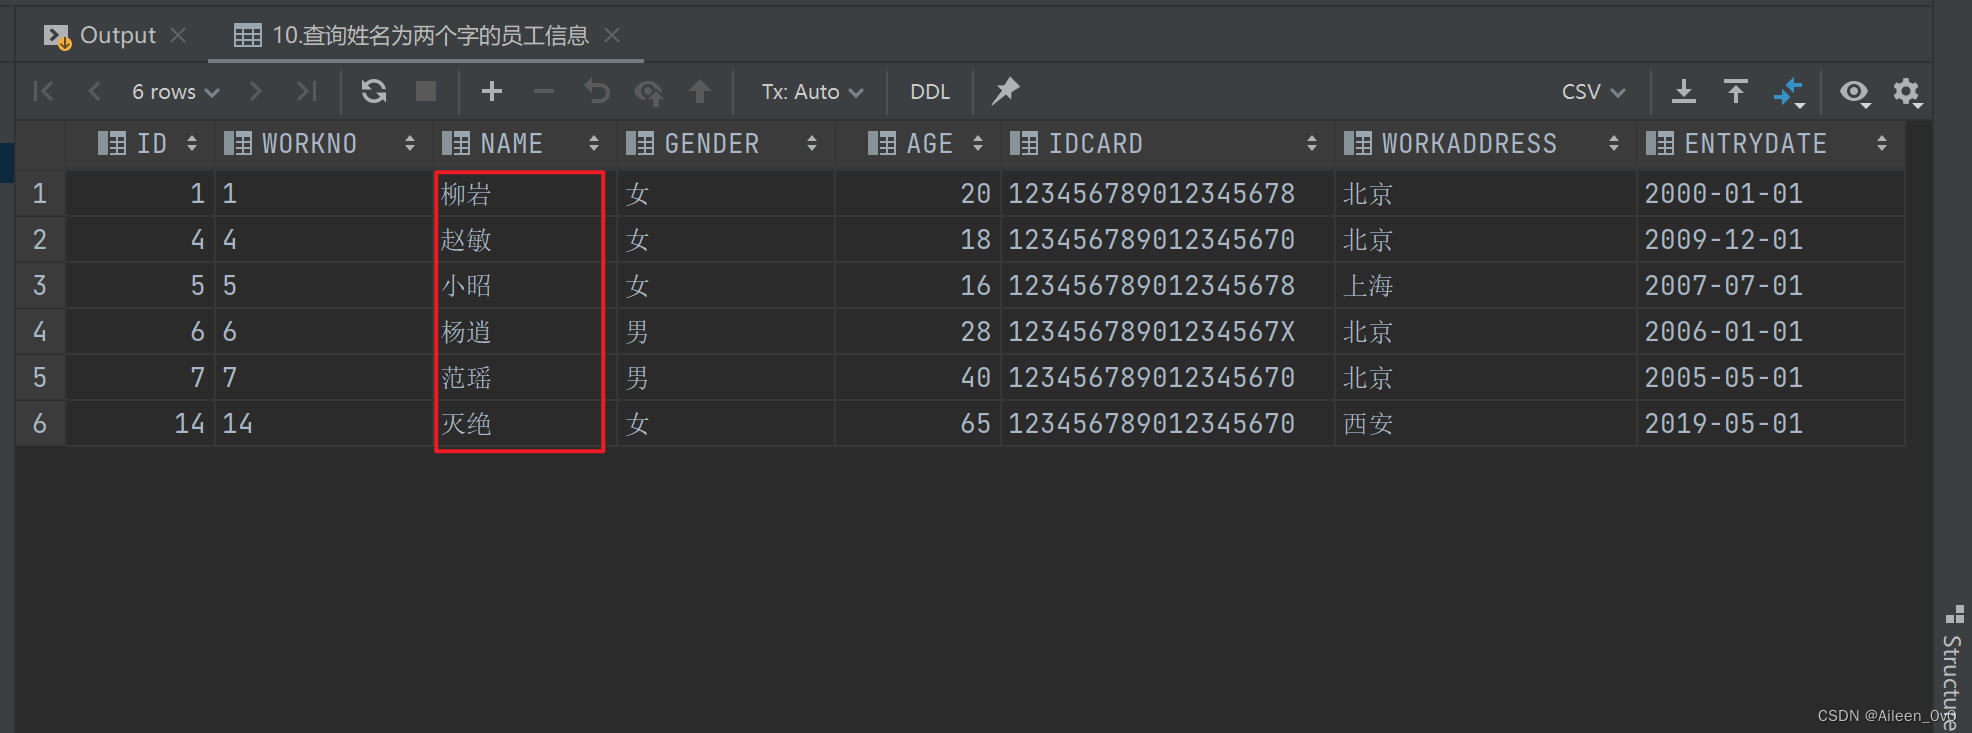Select the name cell 范瑶
Screen dimensions: 1972x733
524,378
